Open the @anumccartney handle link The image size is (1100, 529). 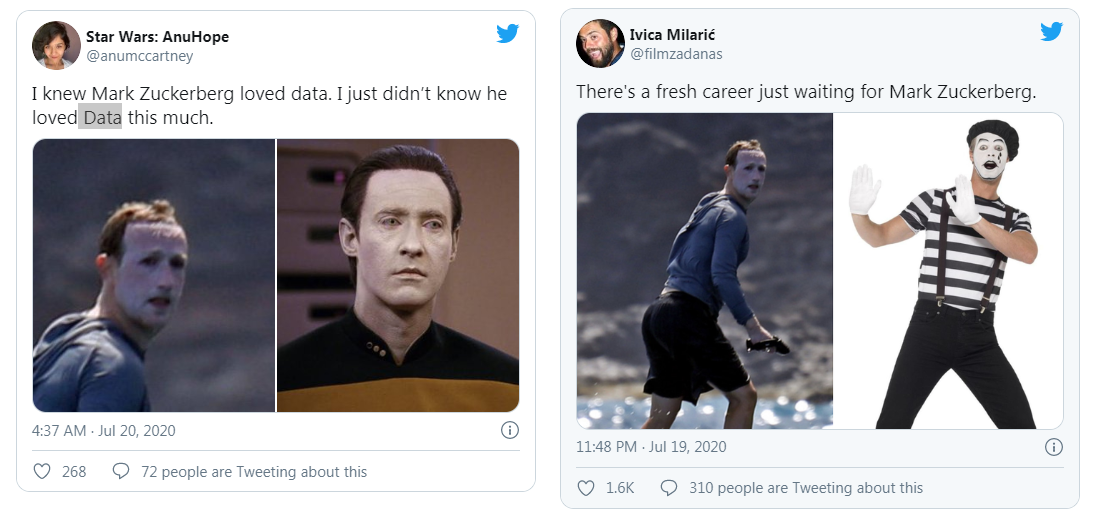coord(140,56)
